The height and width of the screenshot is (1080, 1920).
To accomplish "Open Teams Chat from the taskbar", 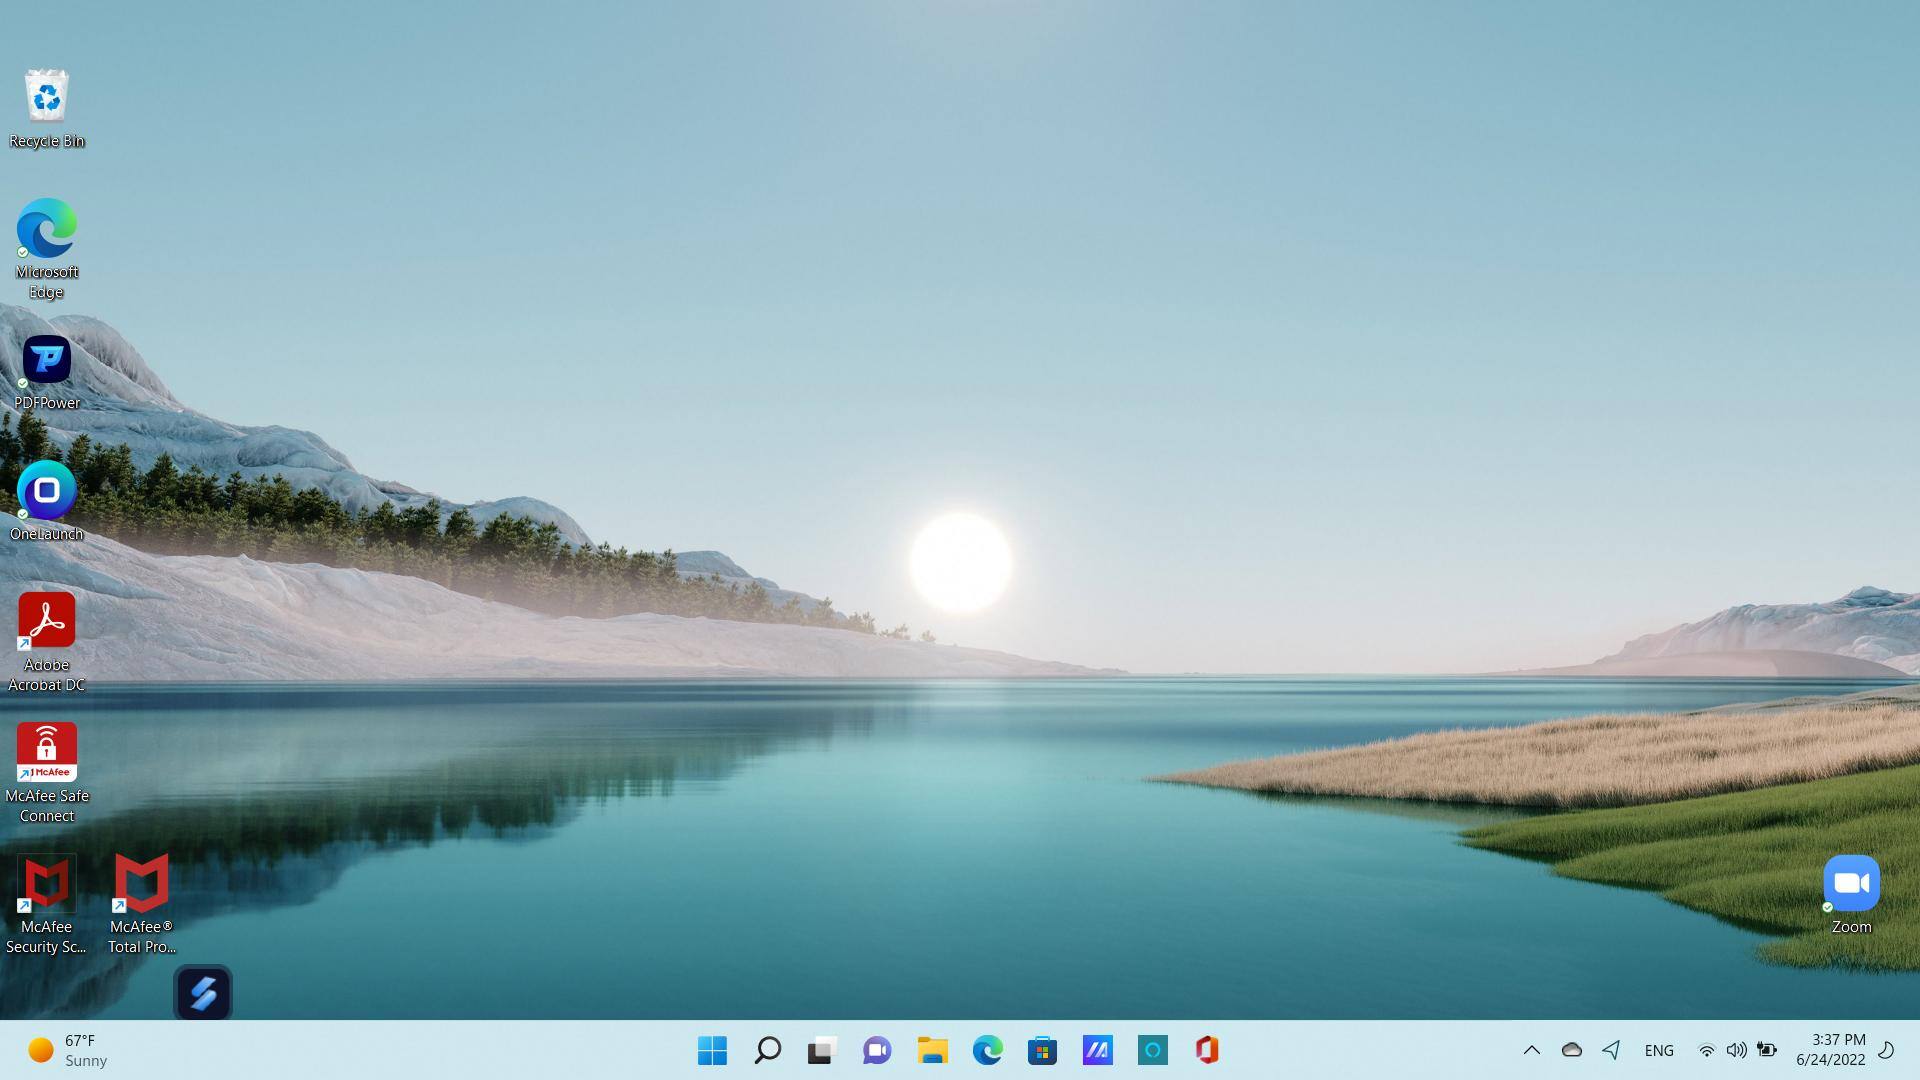I will [877, 1050].
